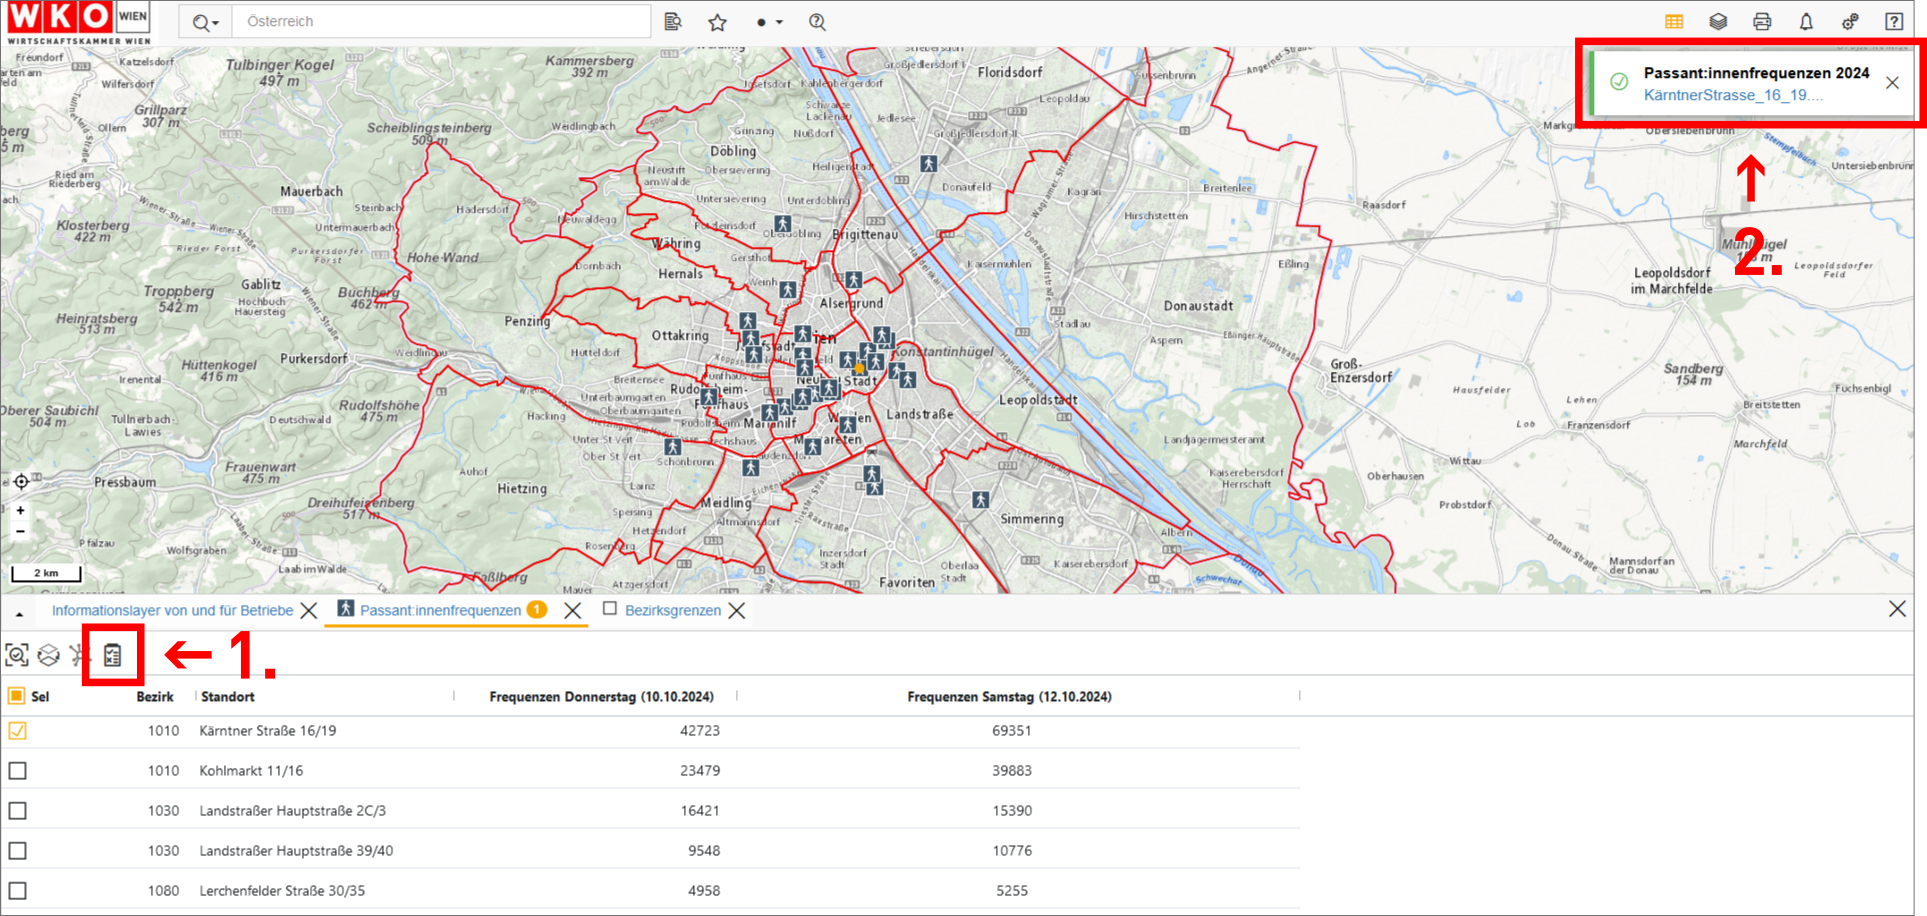The width and height of the screenshot is (1927, 916).
Task: Locate my position on the map
Action: (21, 482)
